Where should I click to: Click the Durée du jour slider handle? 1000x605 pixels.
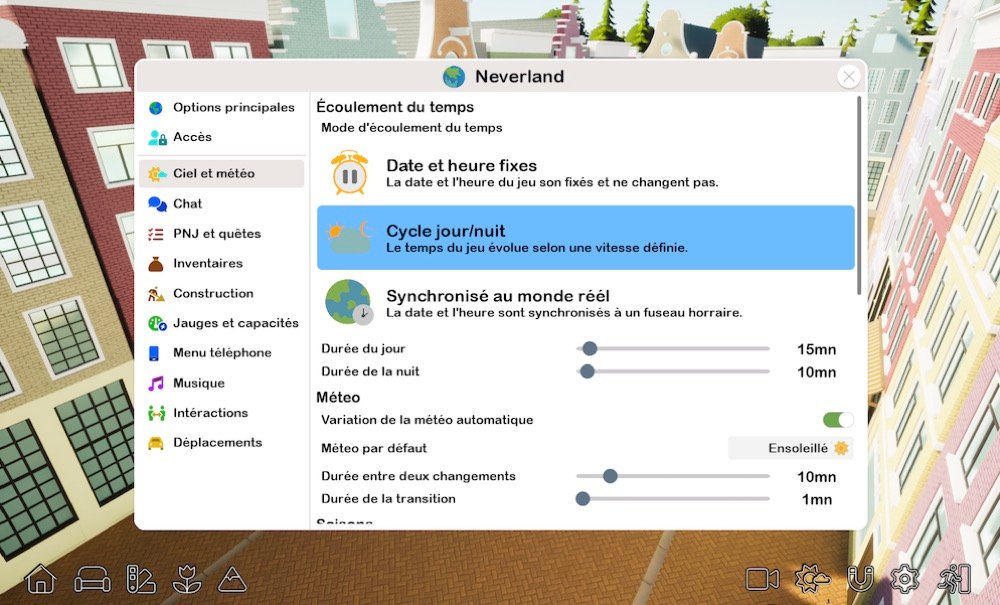pyautogui.click(x=590, y=349)
